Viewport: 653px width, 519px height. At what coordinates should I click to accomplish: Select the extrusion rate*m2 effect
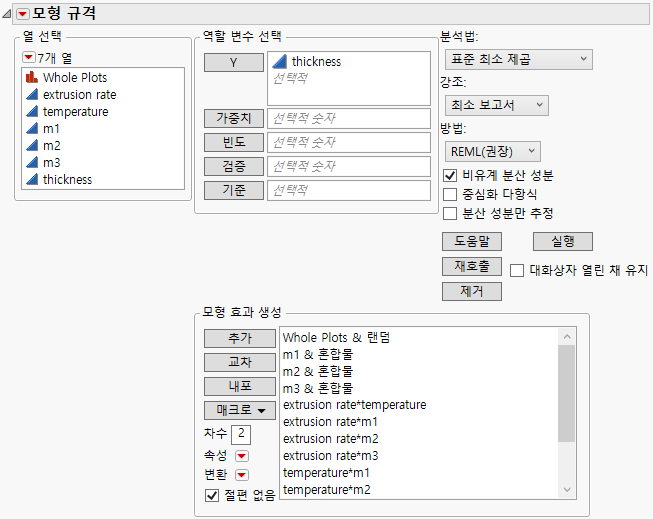[331, 439]
